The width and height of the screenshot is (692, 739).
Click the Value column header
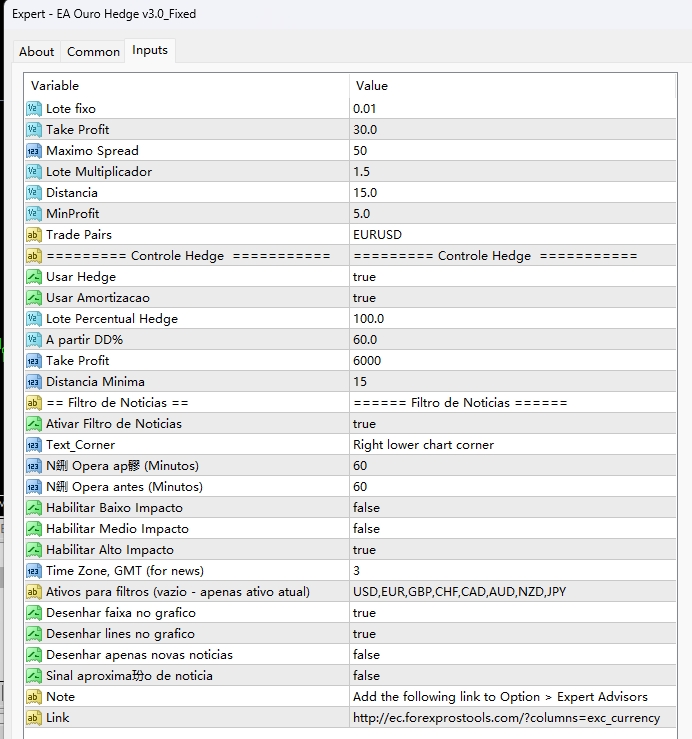tap(510, 86)
